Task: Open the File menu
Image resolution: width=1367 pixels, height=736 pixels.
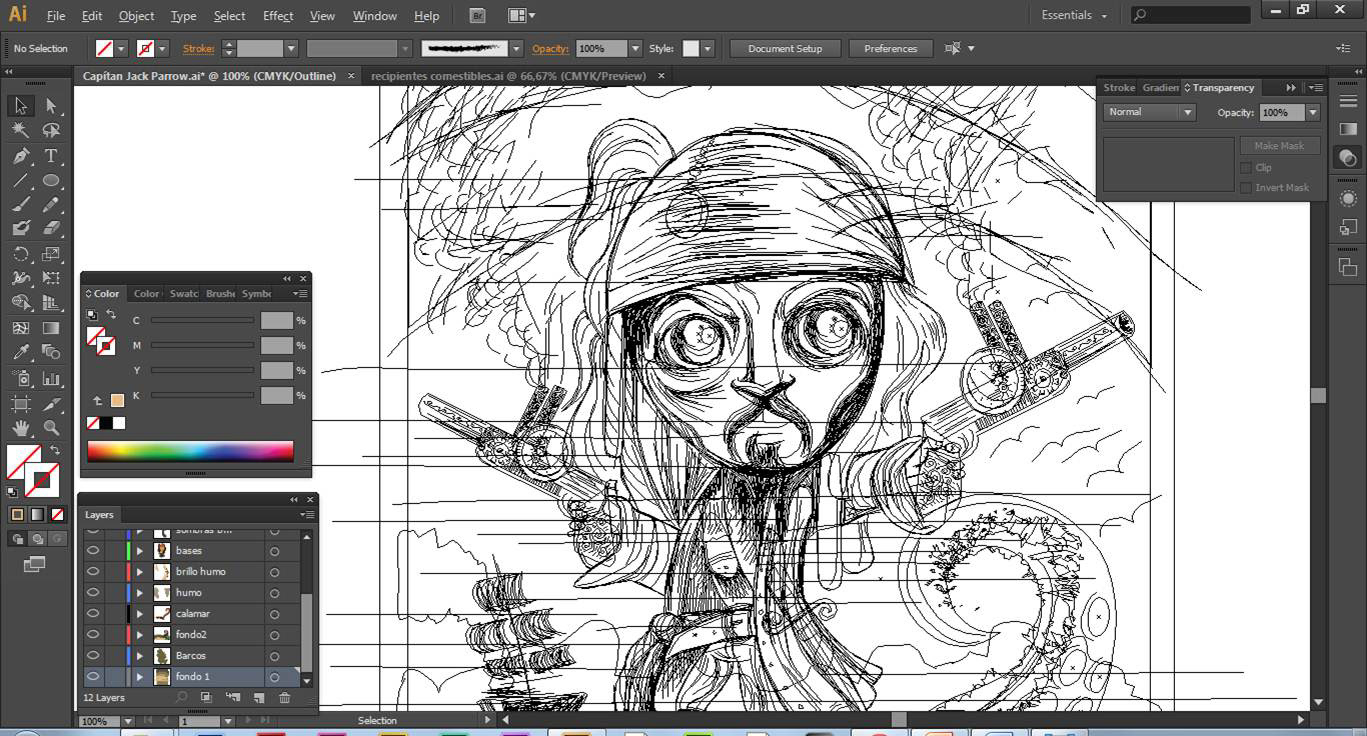Action: click(x=56, y=16)
